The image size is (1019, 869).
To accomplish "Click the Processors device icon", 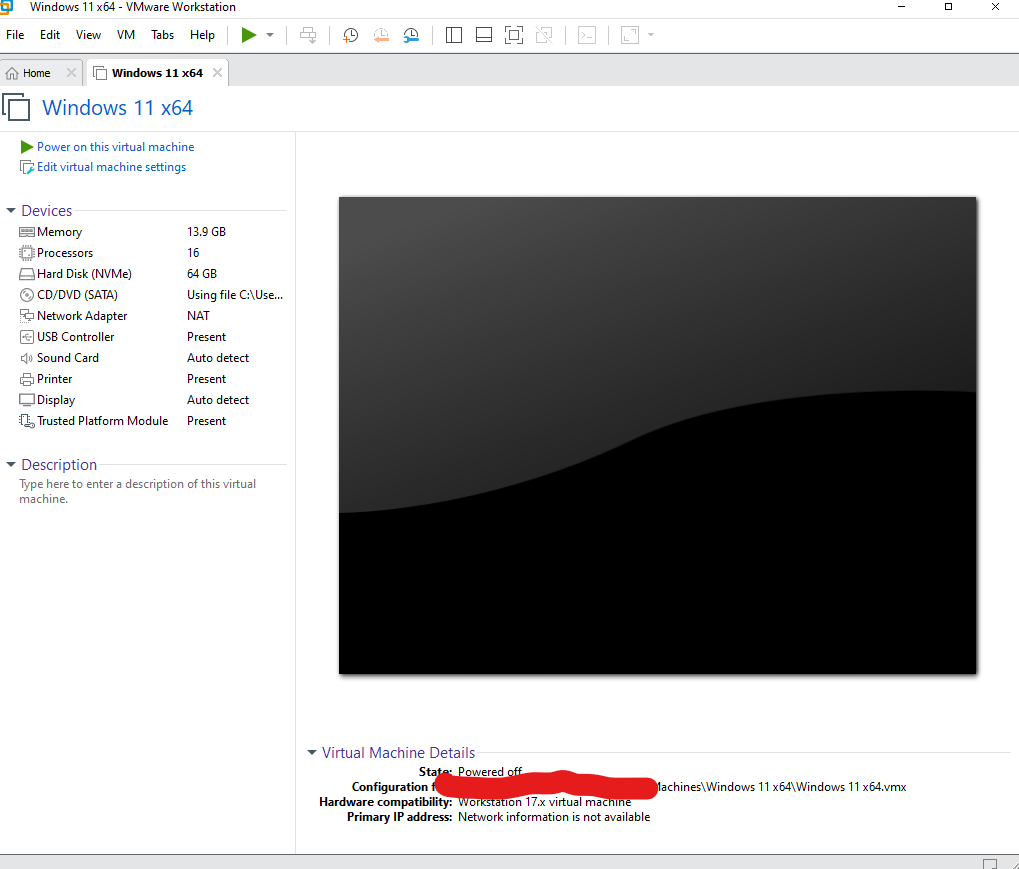I will tap(27, 253).
